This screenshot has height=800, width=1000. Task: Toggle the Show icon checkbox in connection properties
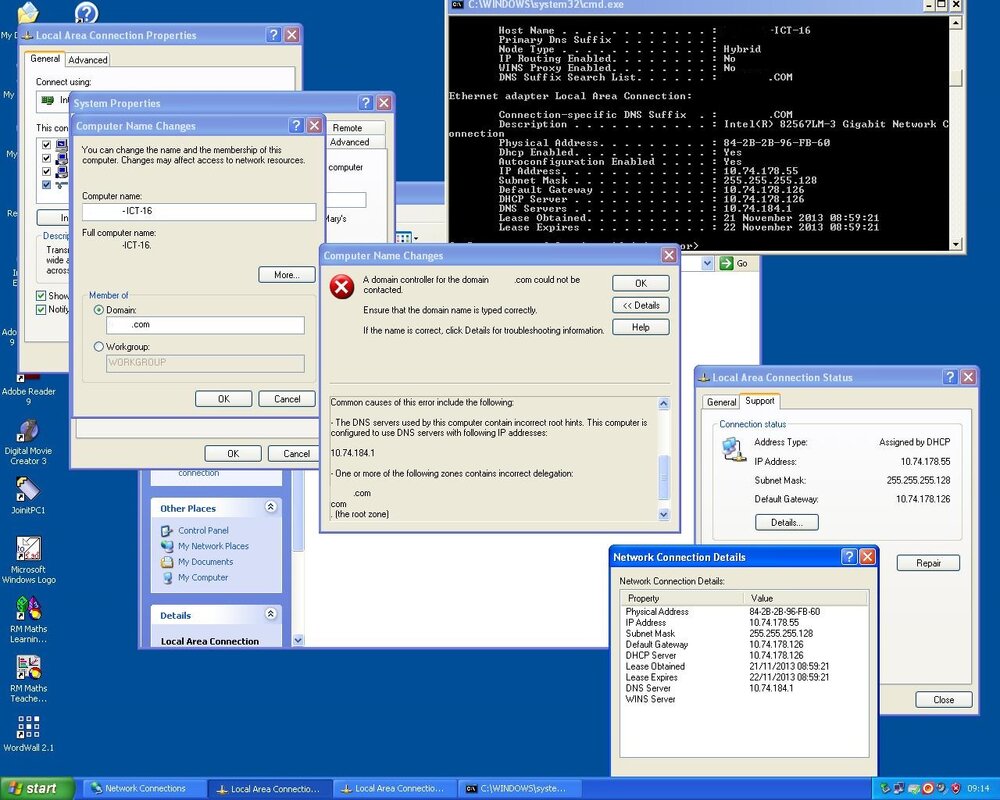pyautogui.click(x=41, y=295)
